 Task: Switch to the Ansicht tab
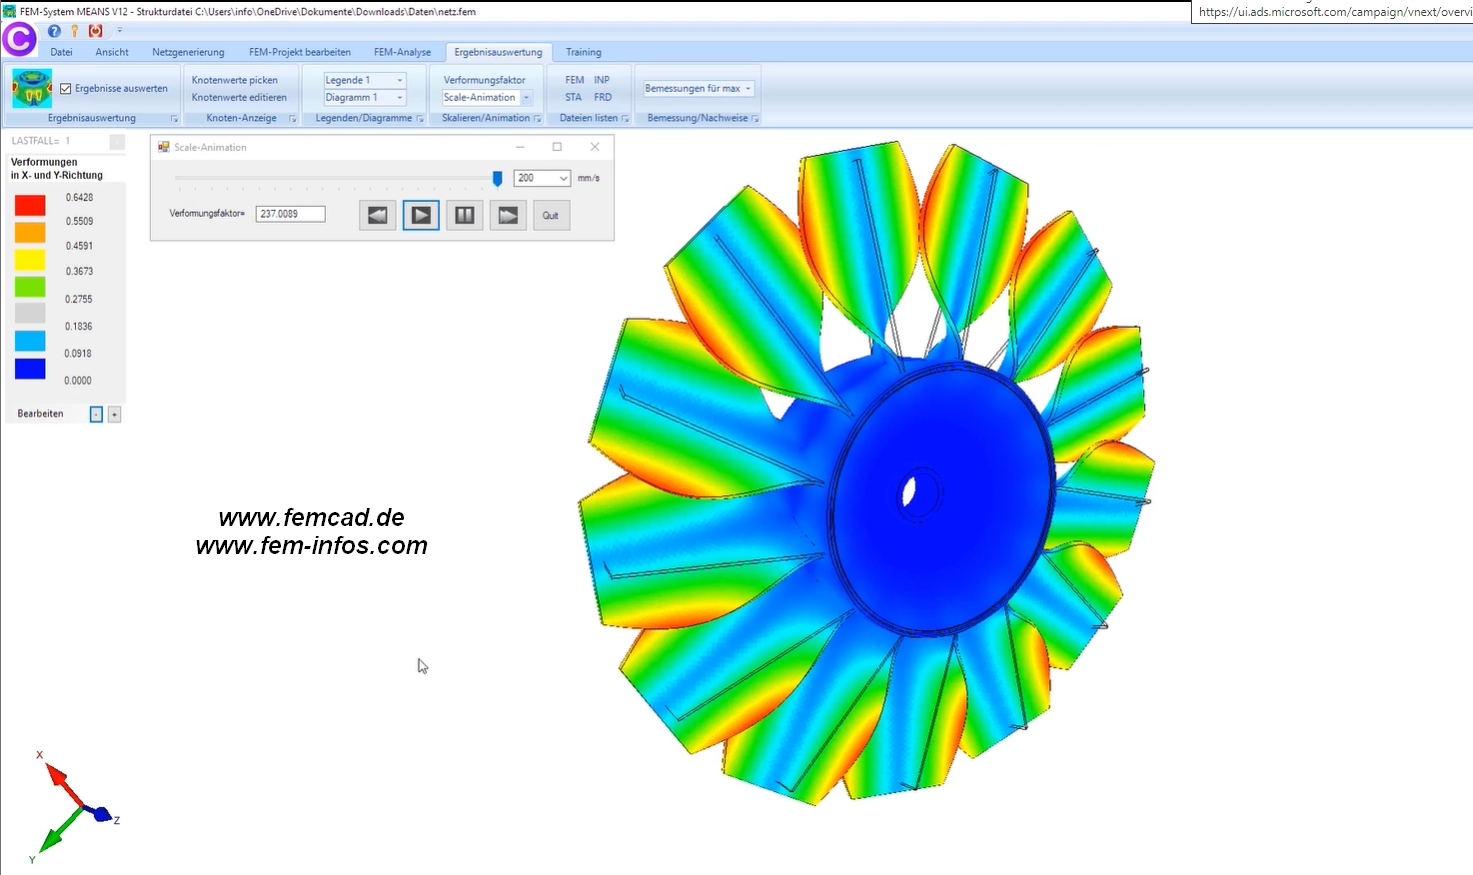tap(112, 52)
